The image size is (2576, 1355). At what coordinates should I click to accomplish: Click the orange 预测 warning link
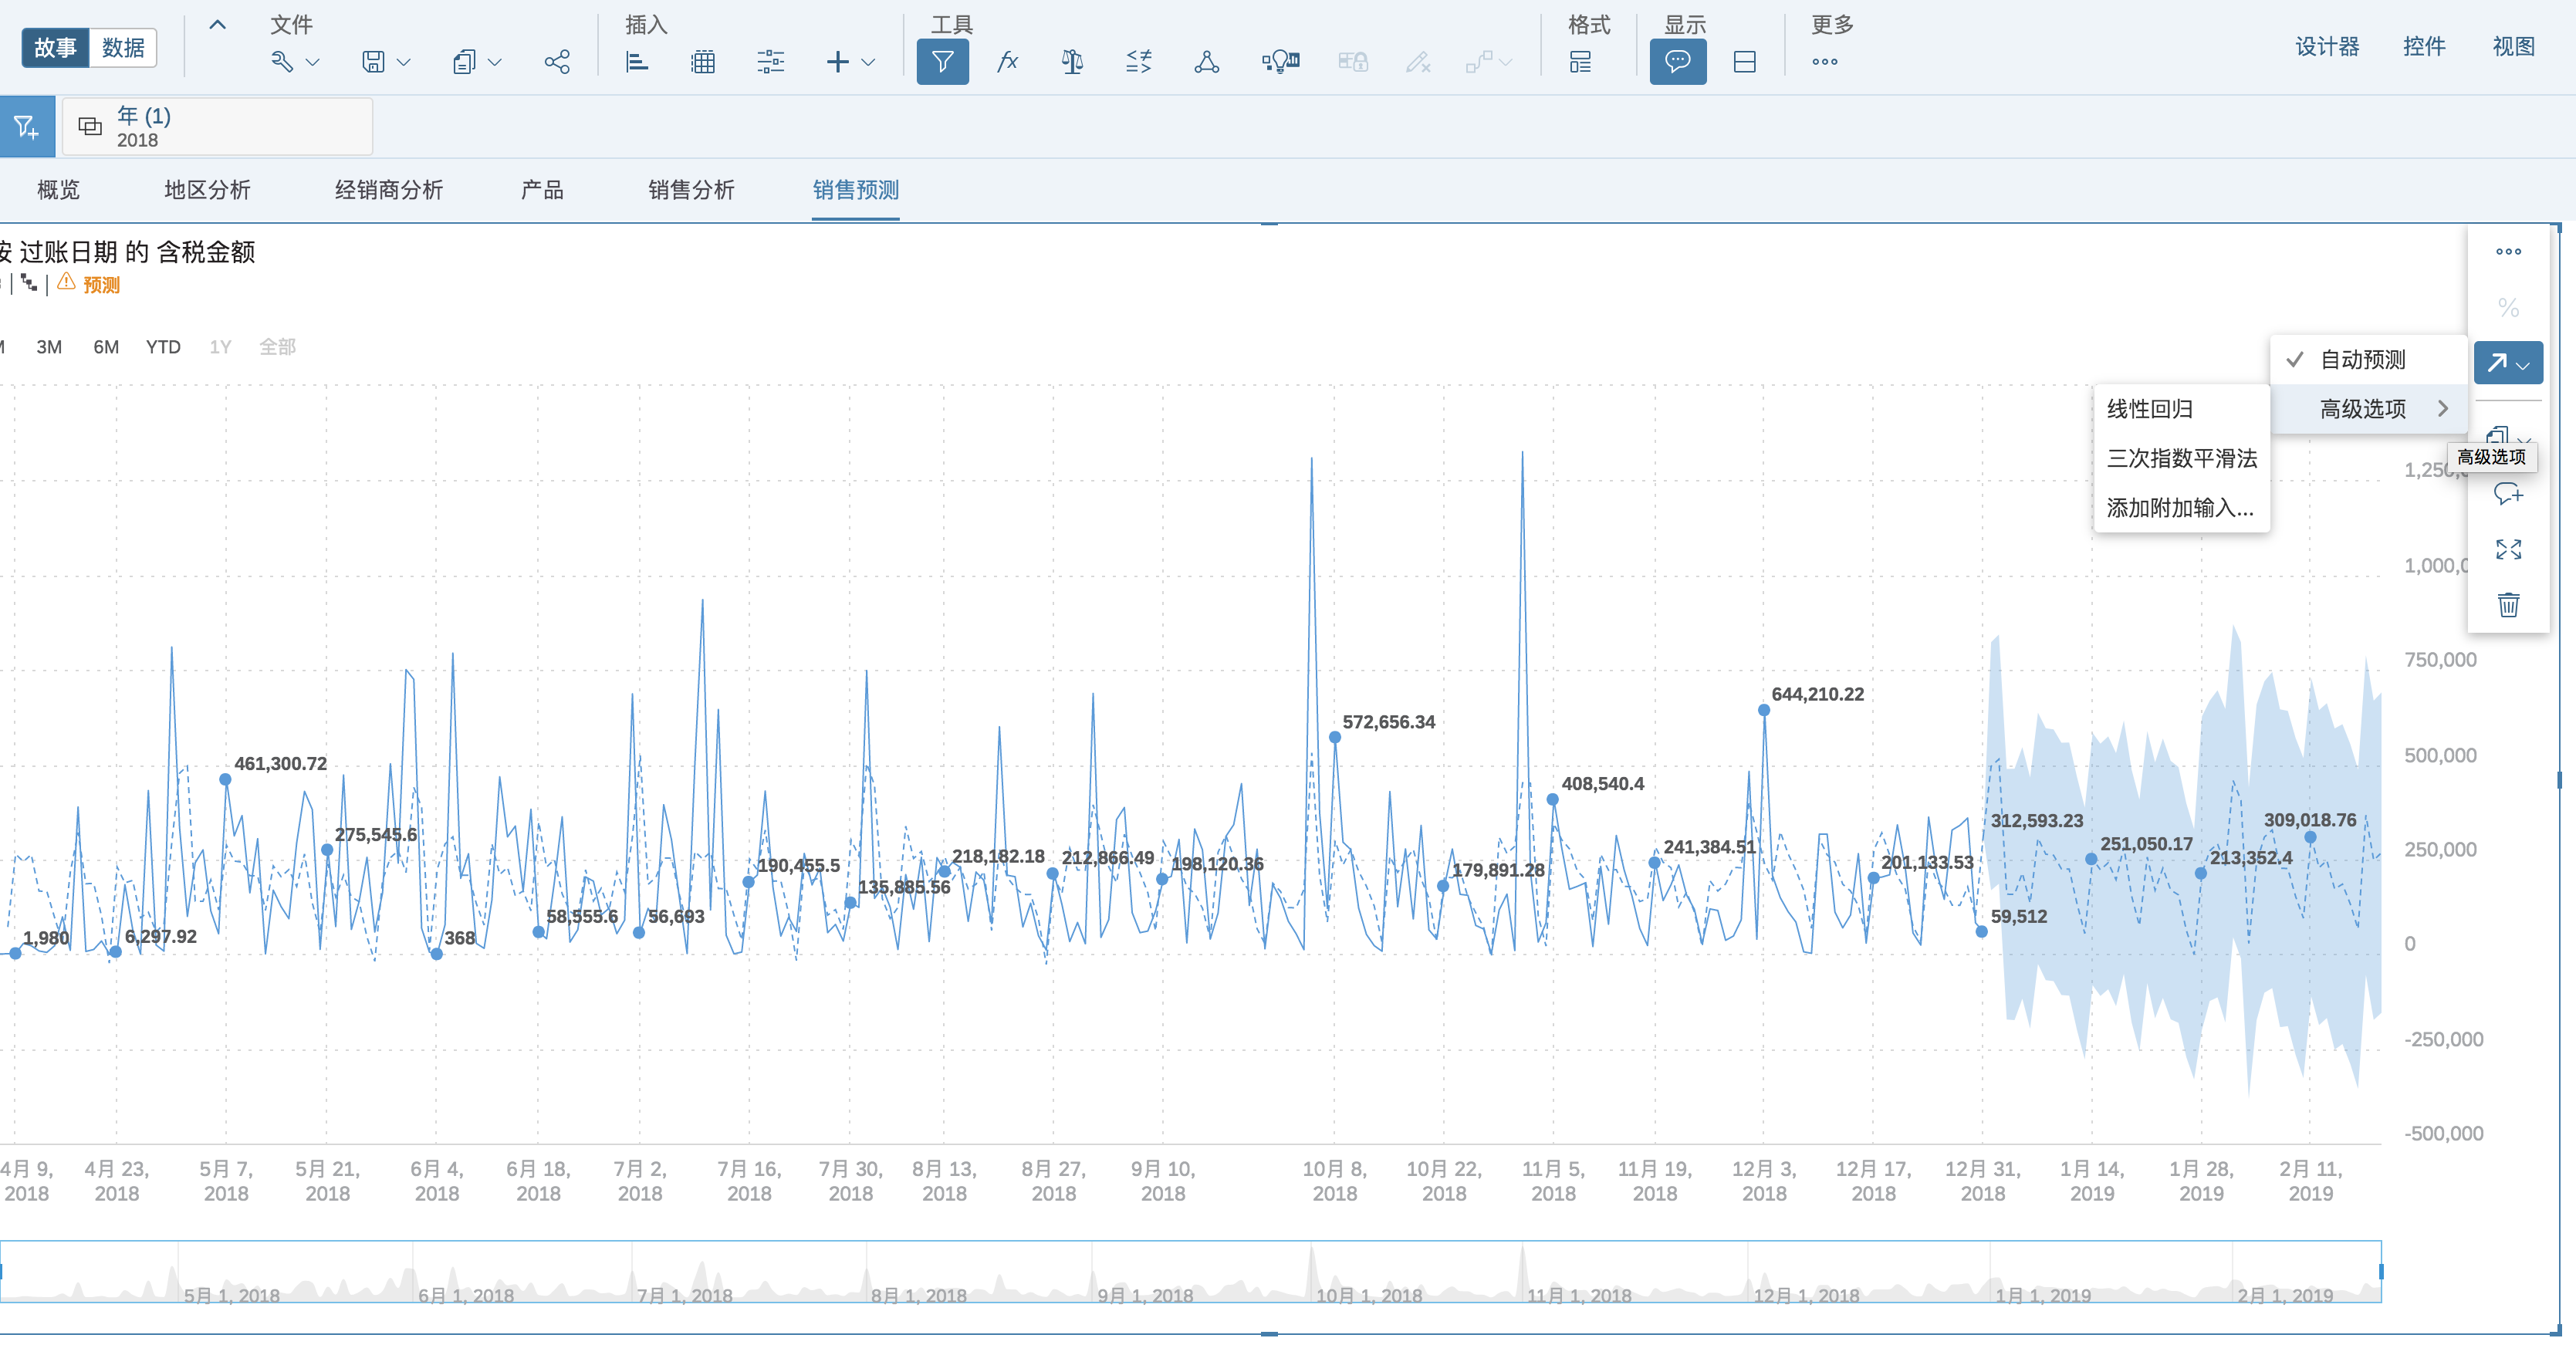[101, 285]
